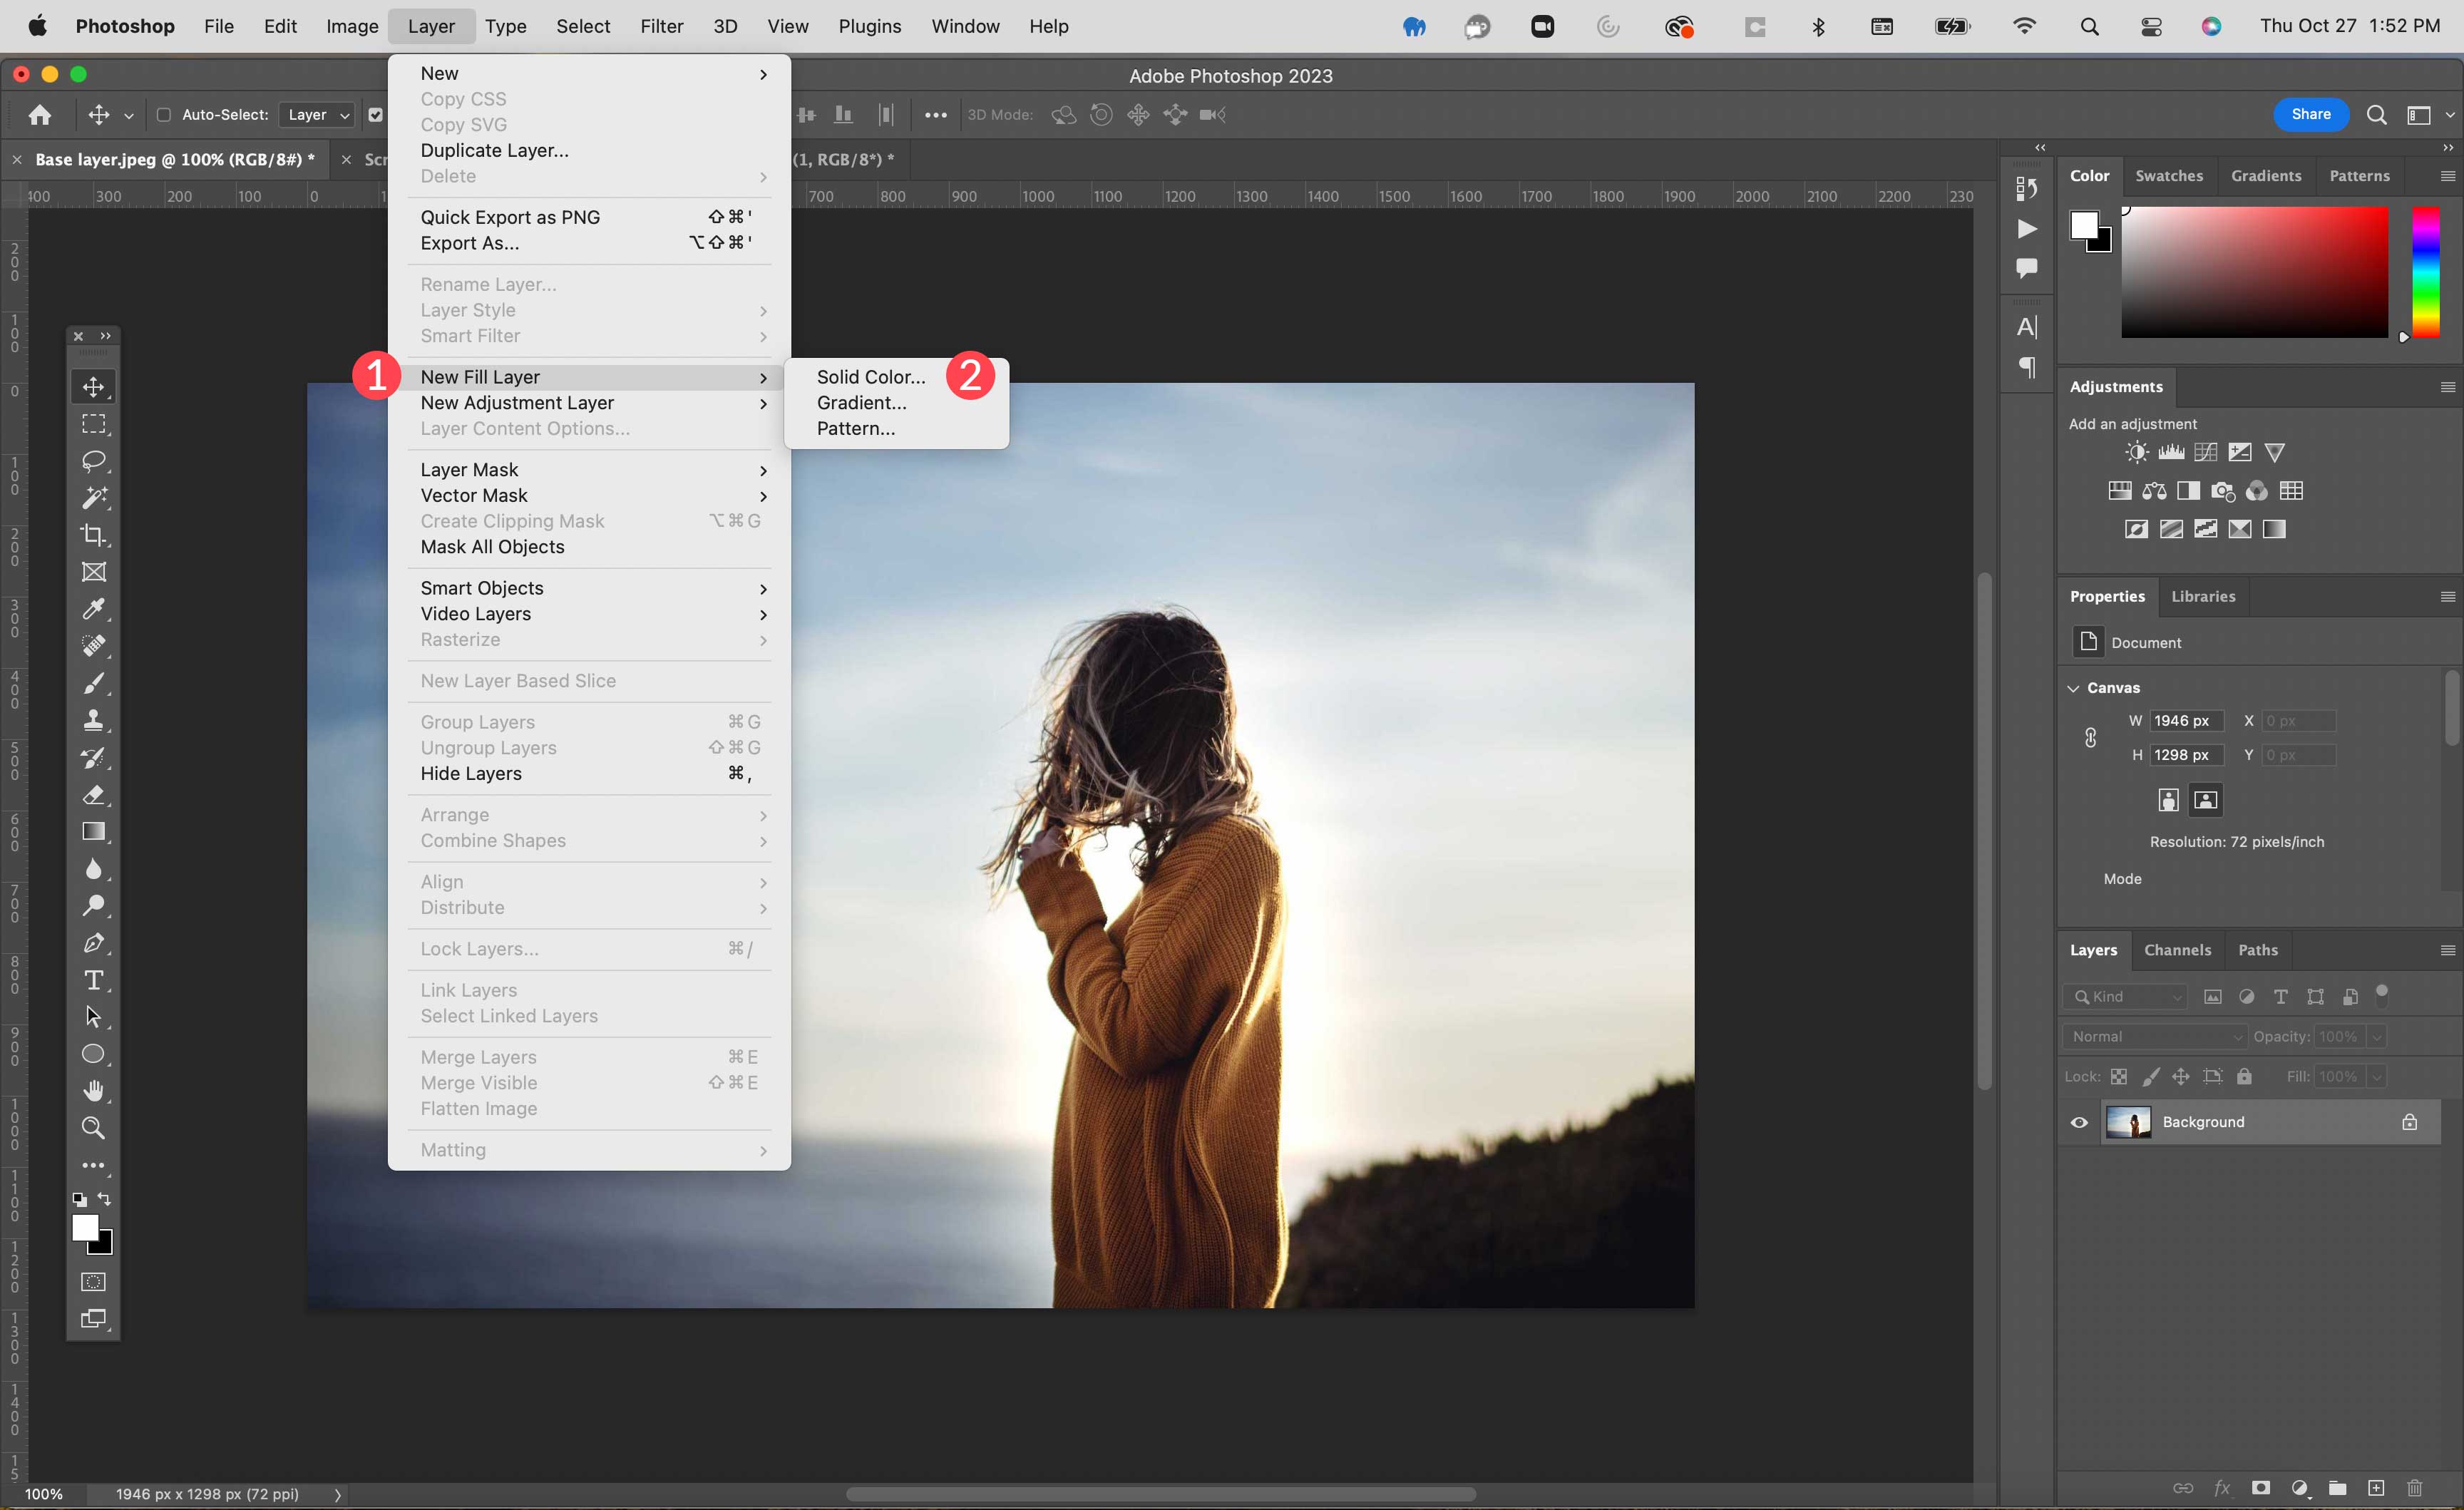Screen dimensions: 2464x1510
Task: Toggle Auto-Select checkbox in toolbar
Action: click(x=164, y=114)
